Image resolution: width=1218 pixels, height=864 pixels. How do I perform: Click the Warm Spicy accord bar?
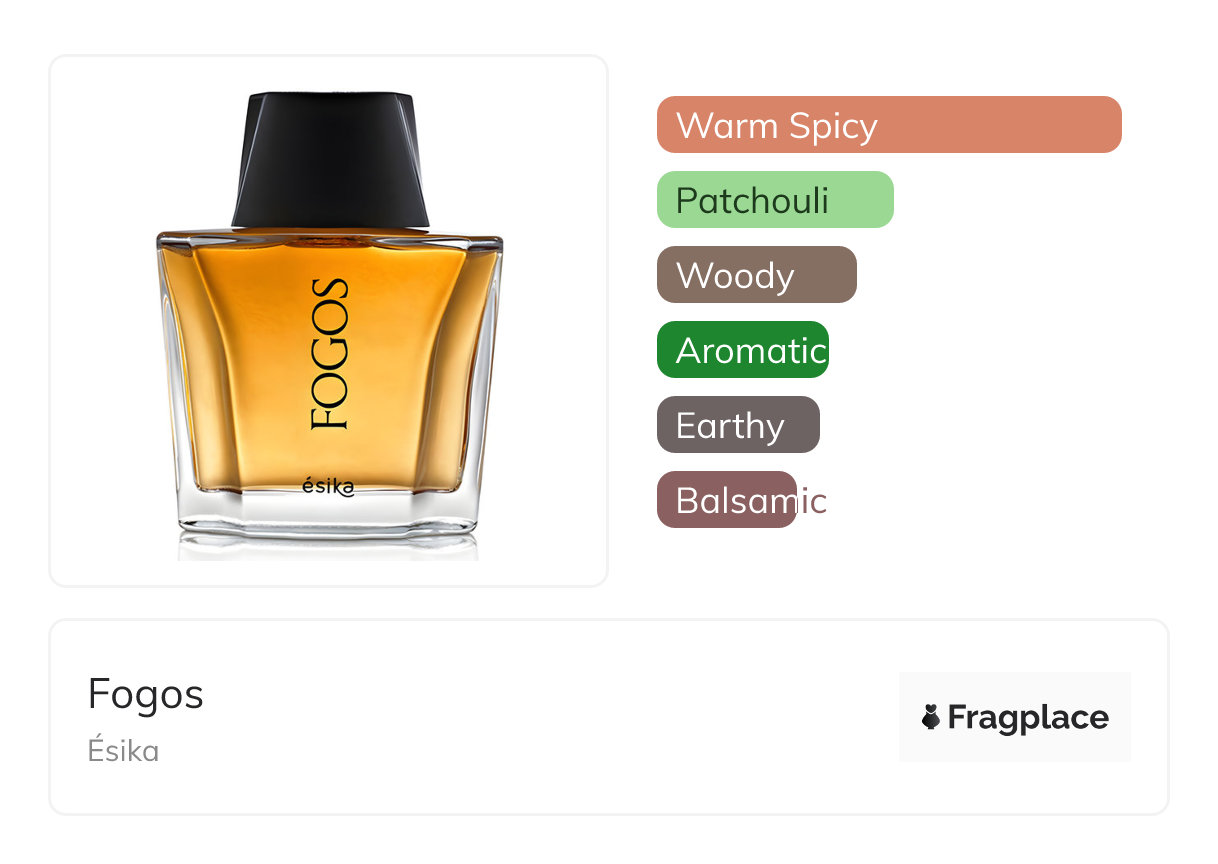click(x=889, y=125)
